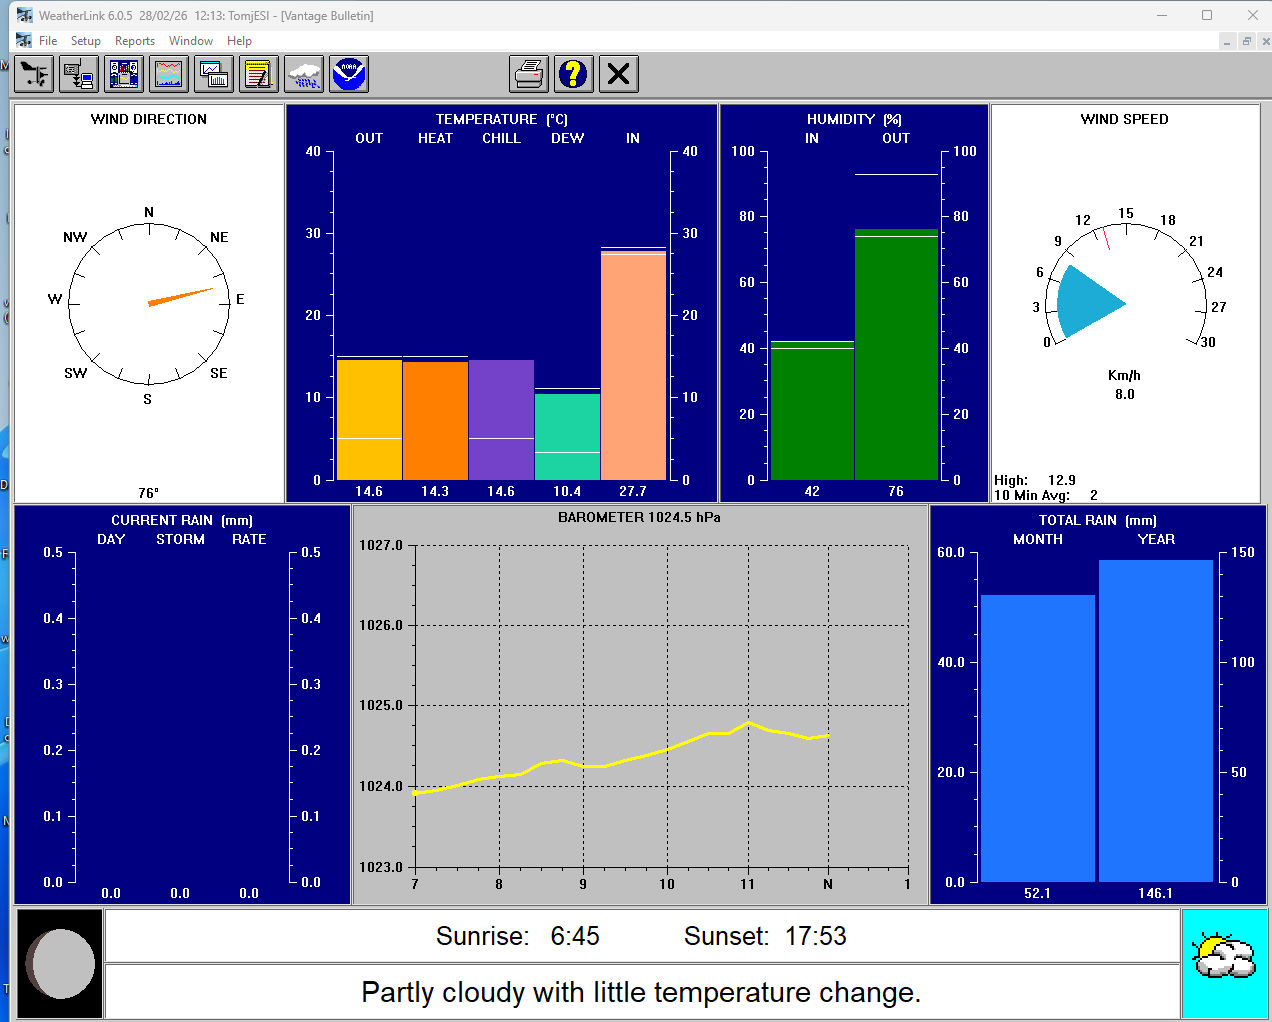Viewport: 1272px width, 1022px height.
Task: Click the partly cloudy forecast icon
Action: coord(1224,963)
